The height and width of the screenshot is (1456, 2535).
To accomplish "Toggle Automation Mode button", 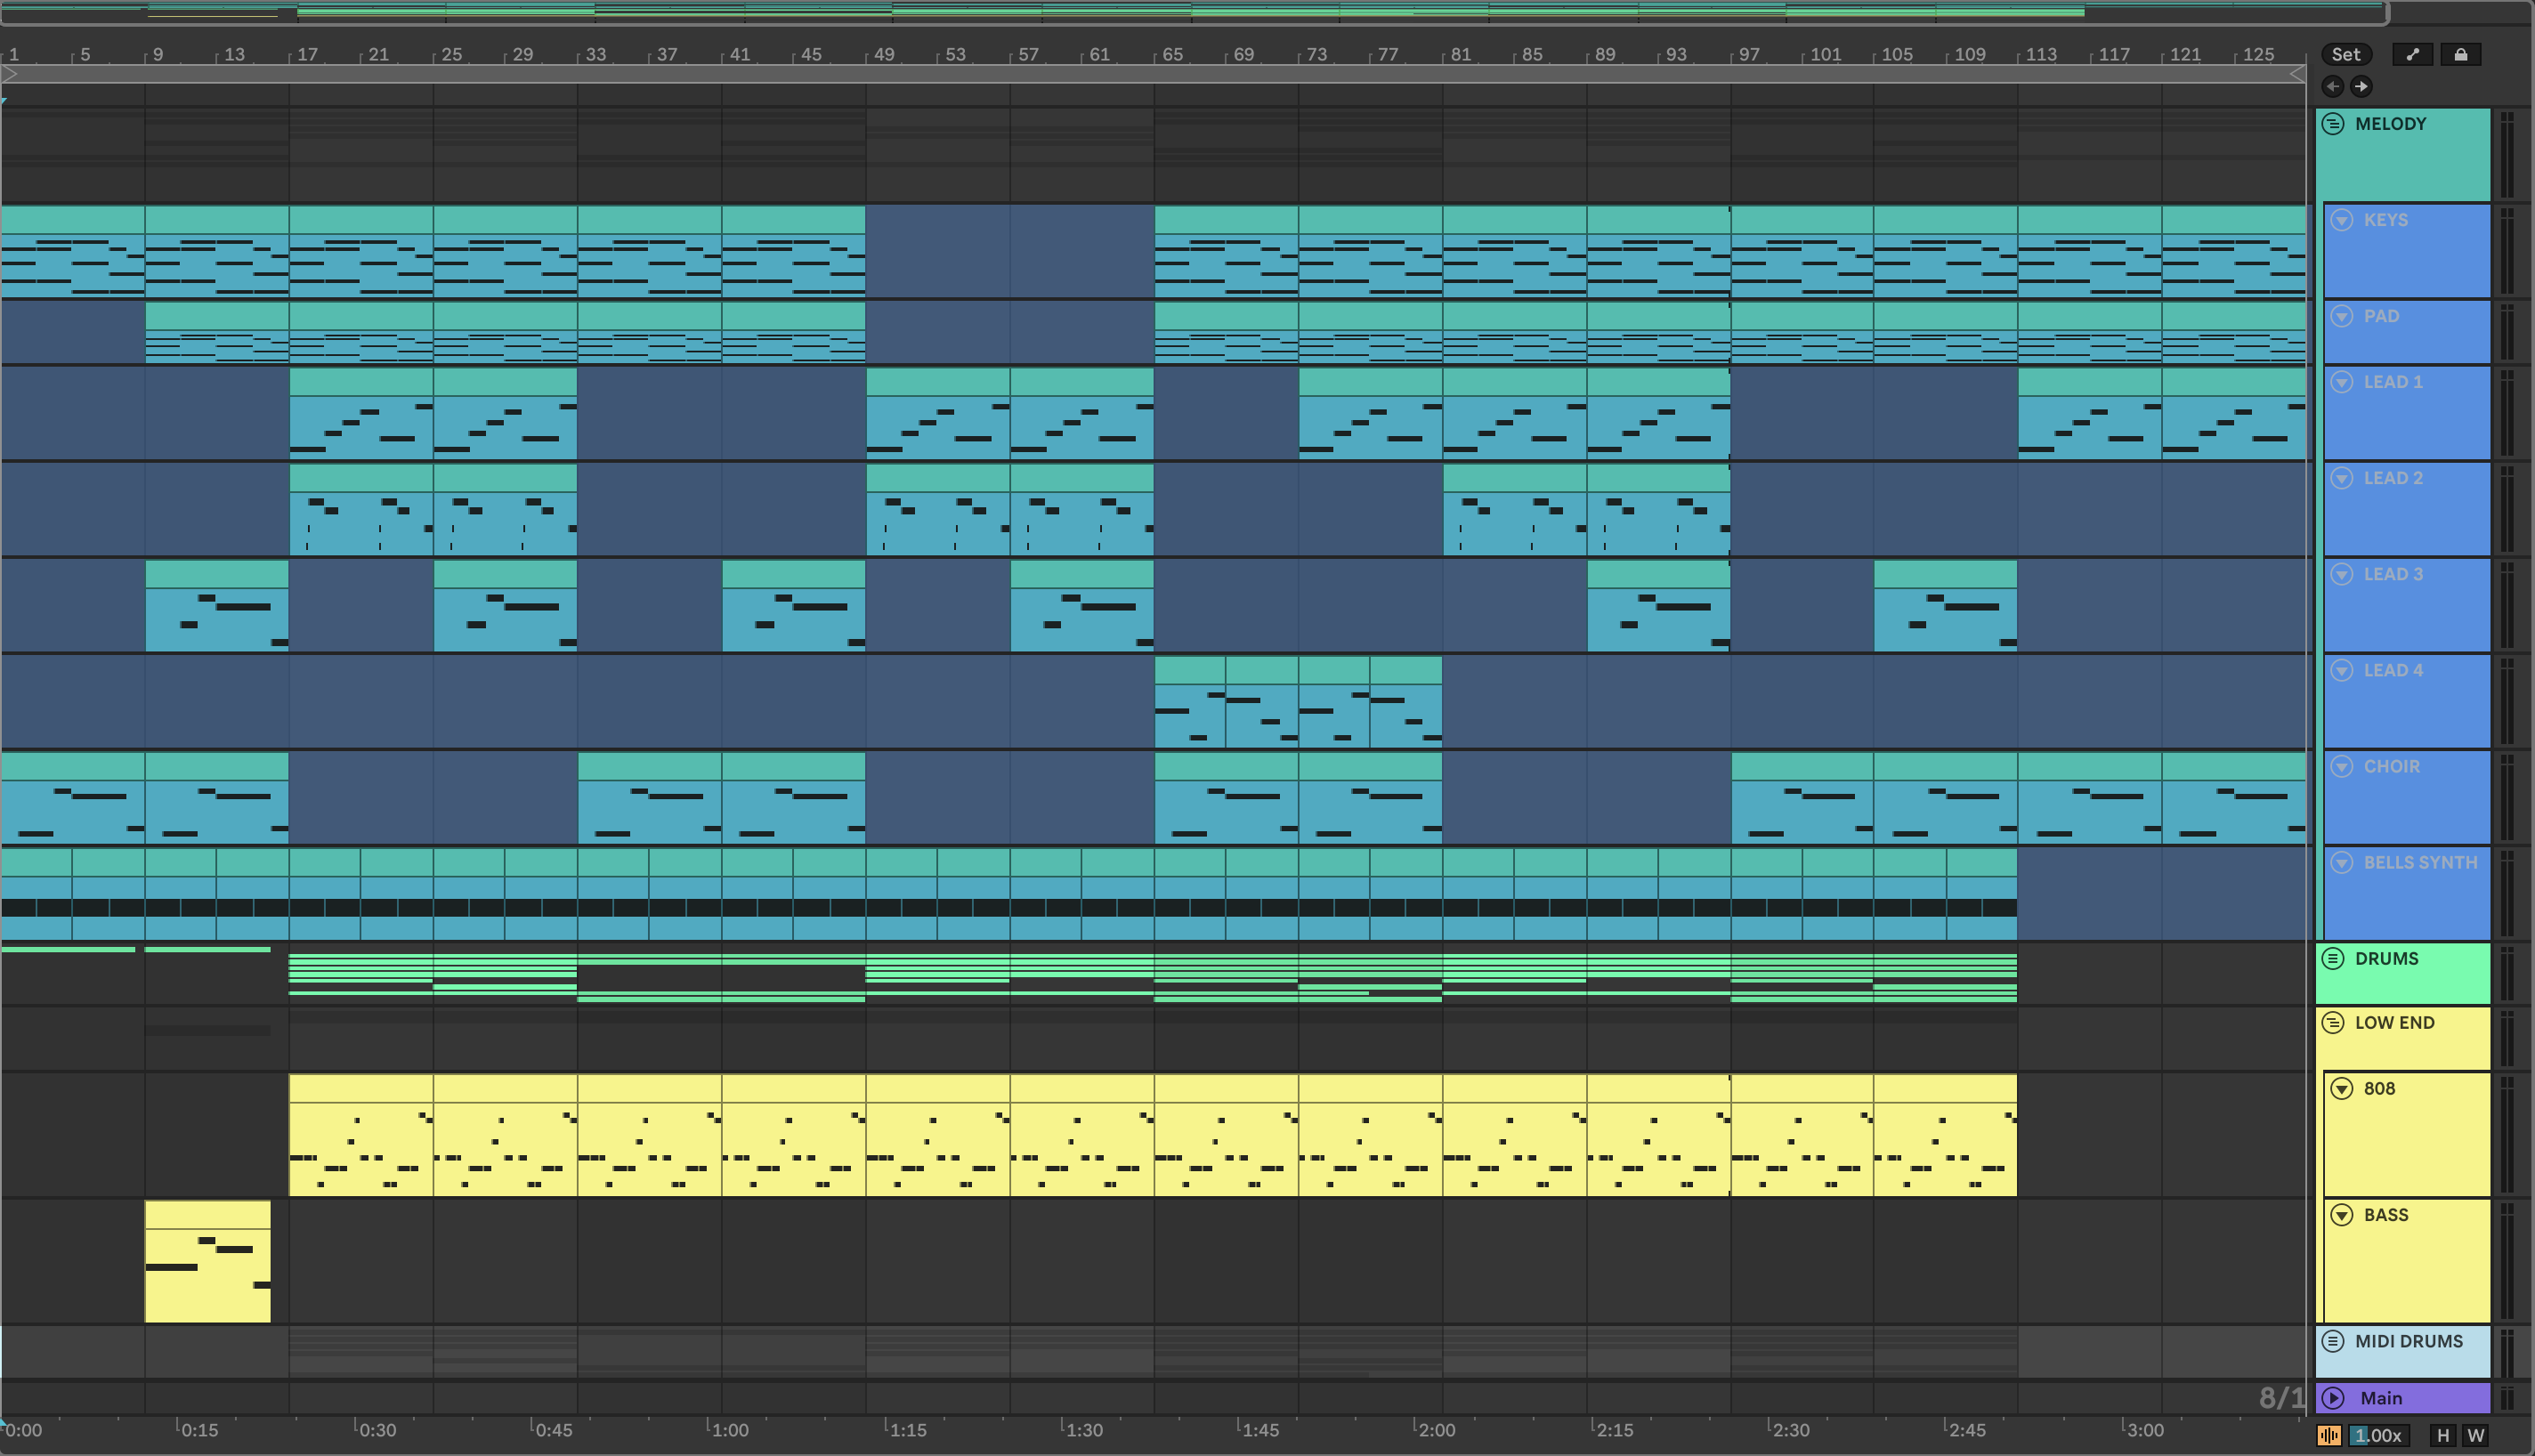I will [x=2412, y=55].
